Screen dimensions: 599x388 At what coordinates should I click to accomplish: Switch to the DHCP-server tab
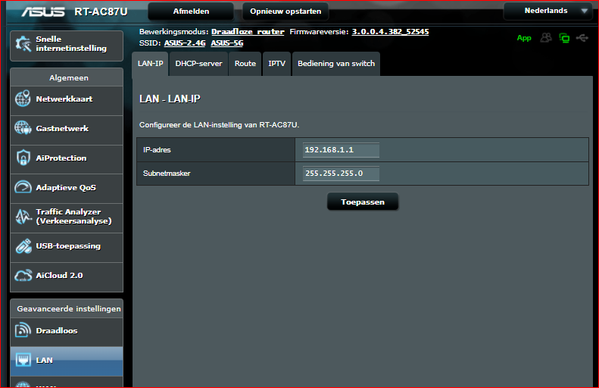point(198,64)
